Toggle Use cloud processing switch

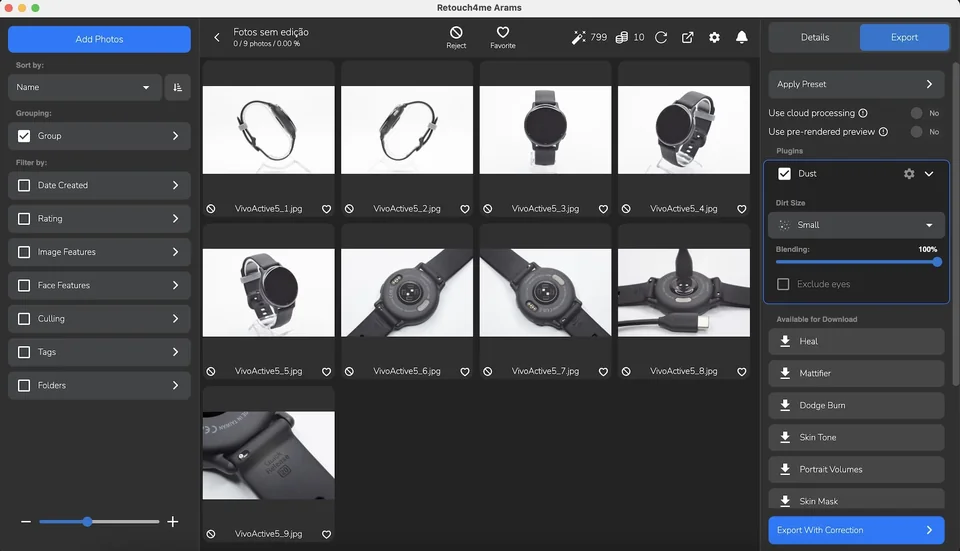(917, 113)
